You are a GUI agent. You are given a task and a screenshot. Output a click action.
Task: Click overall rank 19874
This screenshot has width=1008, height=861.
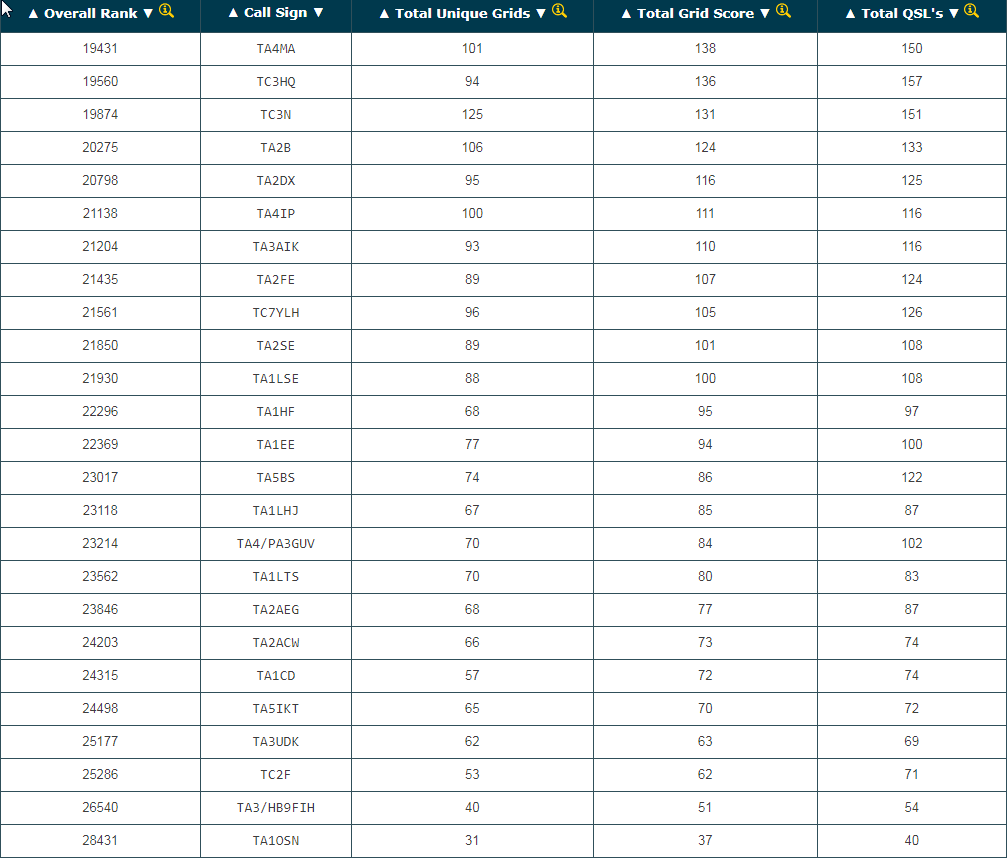coord(100,114)
